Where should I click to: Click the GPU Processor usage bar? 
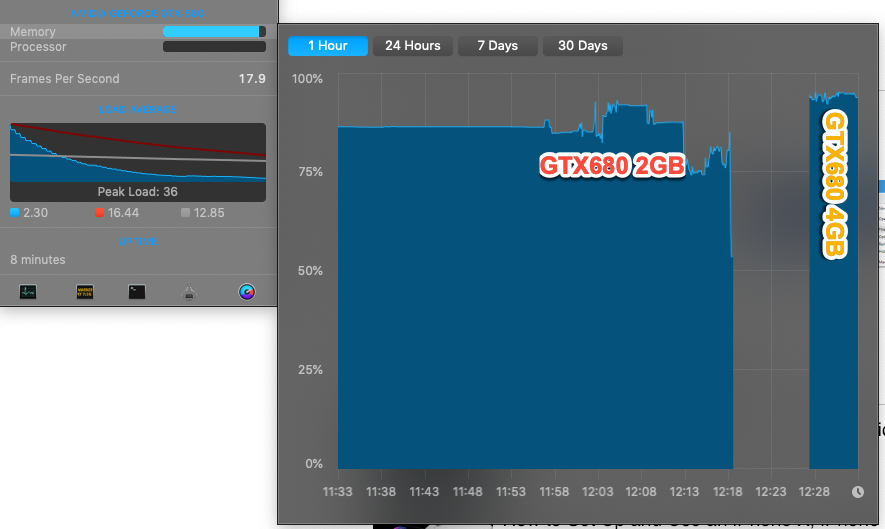coord(214,47)
